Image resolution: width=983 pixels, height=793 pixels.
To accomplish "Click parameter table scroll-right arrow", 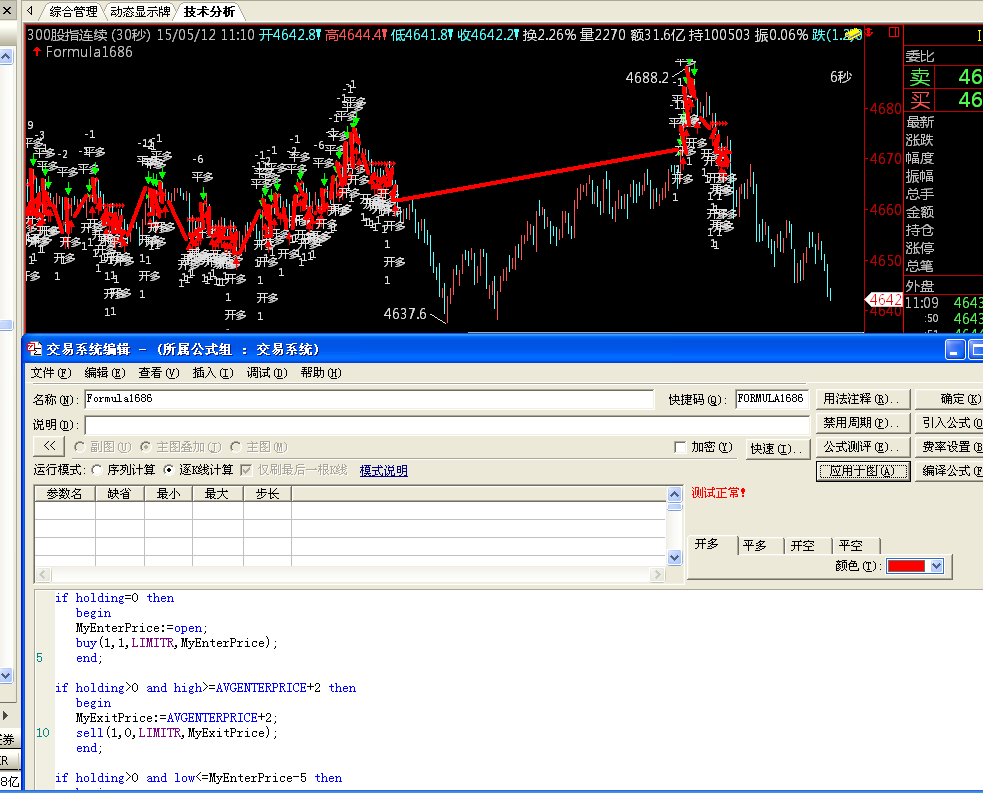I will pyautogui.click(x=658, y=574).
